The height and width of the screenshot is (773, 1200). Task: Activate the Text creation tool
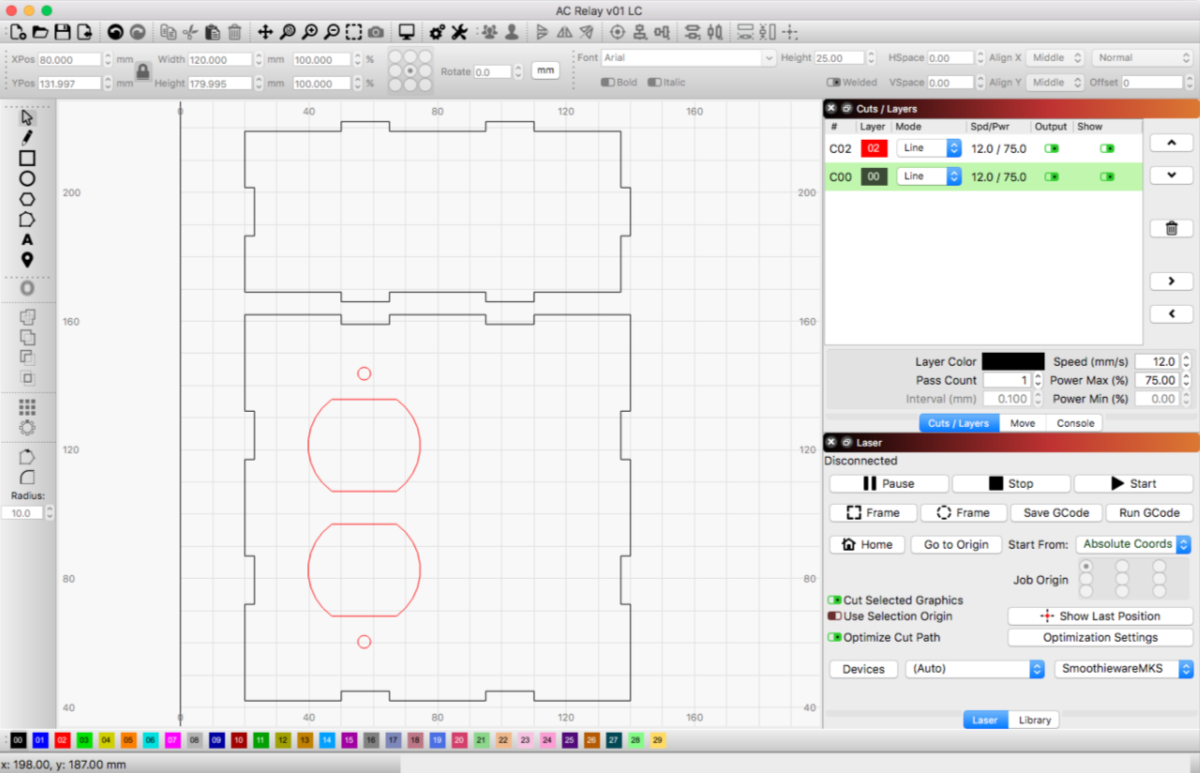(27, 238)
